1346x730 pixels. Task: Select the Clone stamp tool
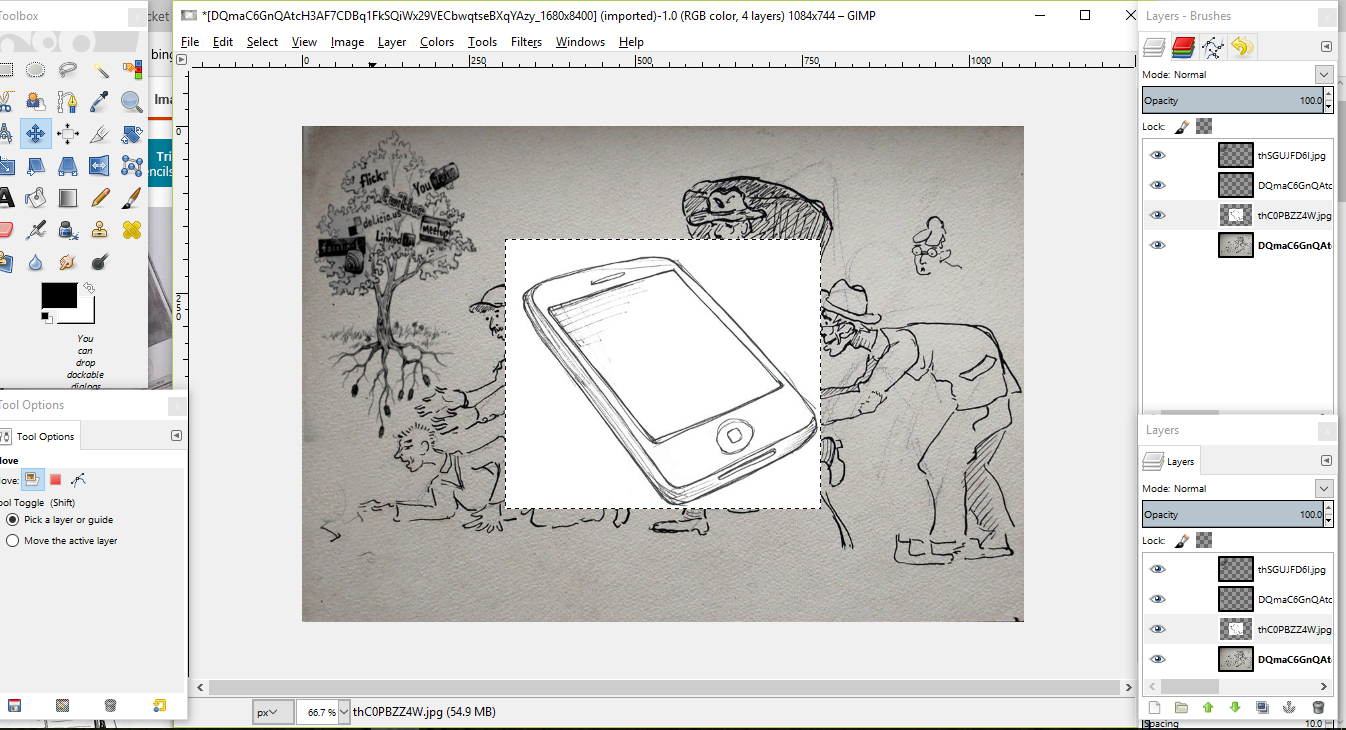[100, 230]
